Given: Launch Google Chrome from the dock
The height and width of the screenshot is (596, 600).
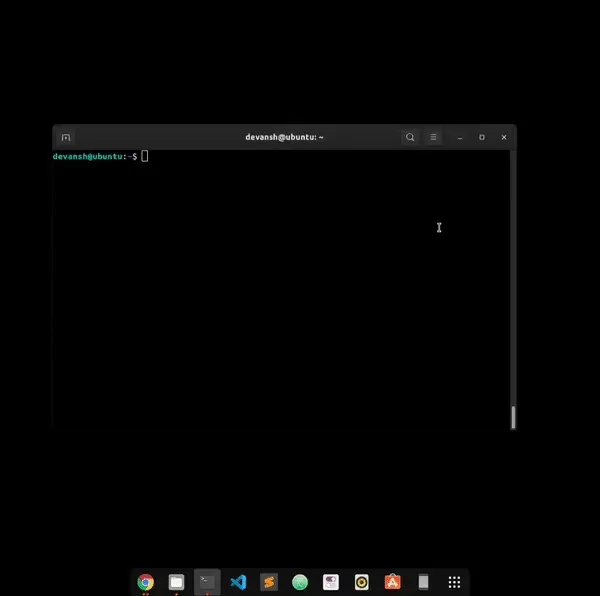Looking at the screenshot, I should 146,582.
